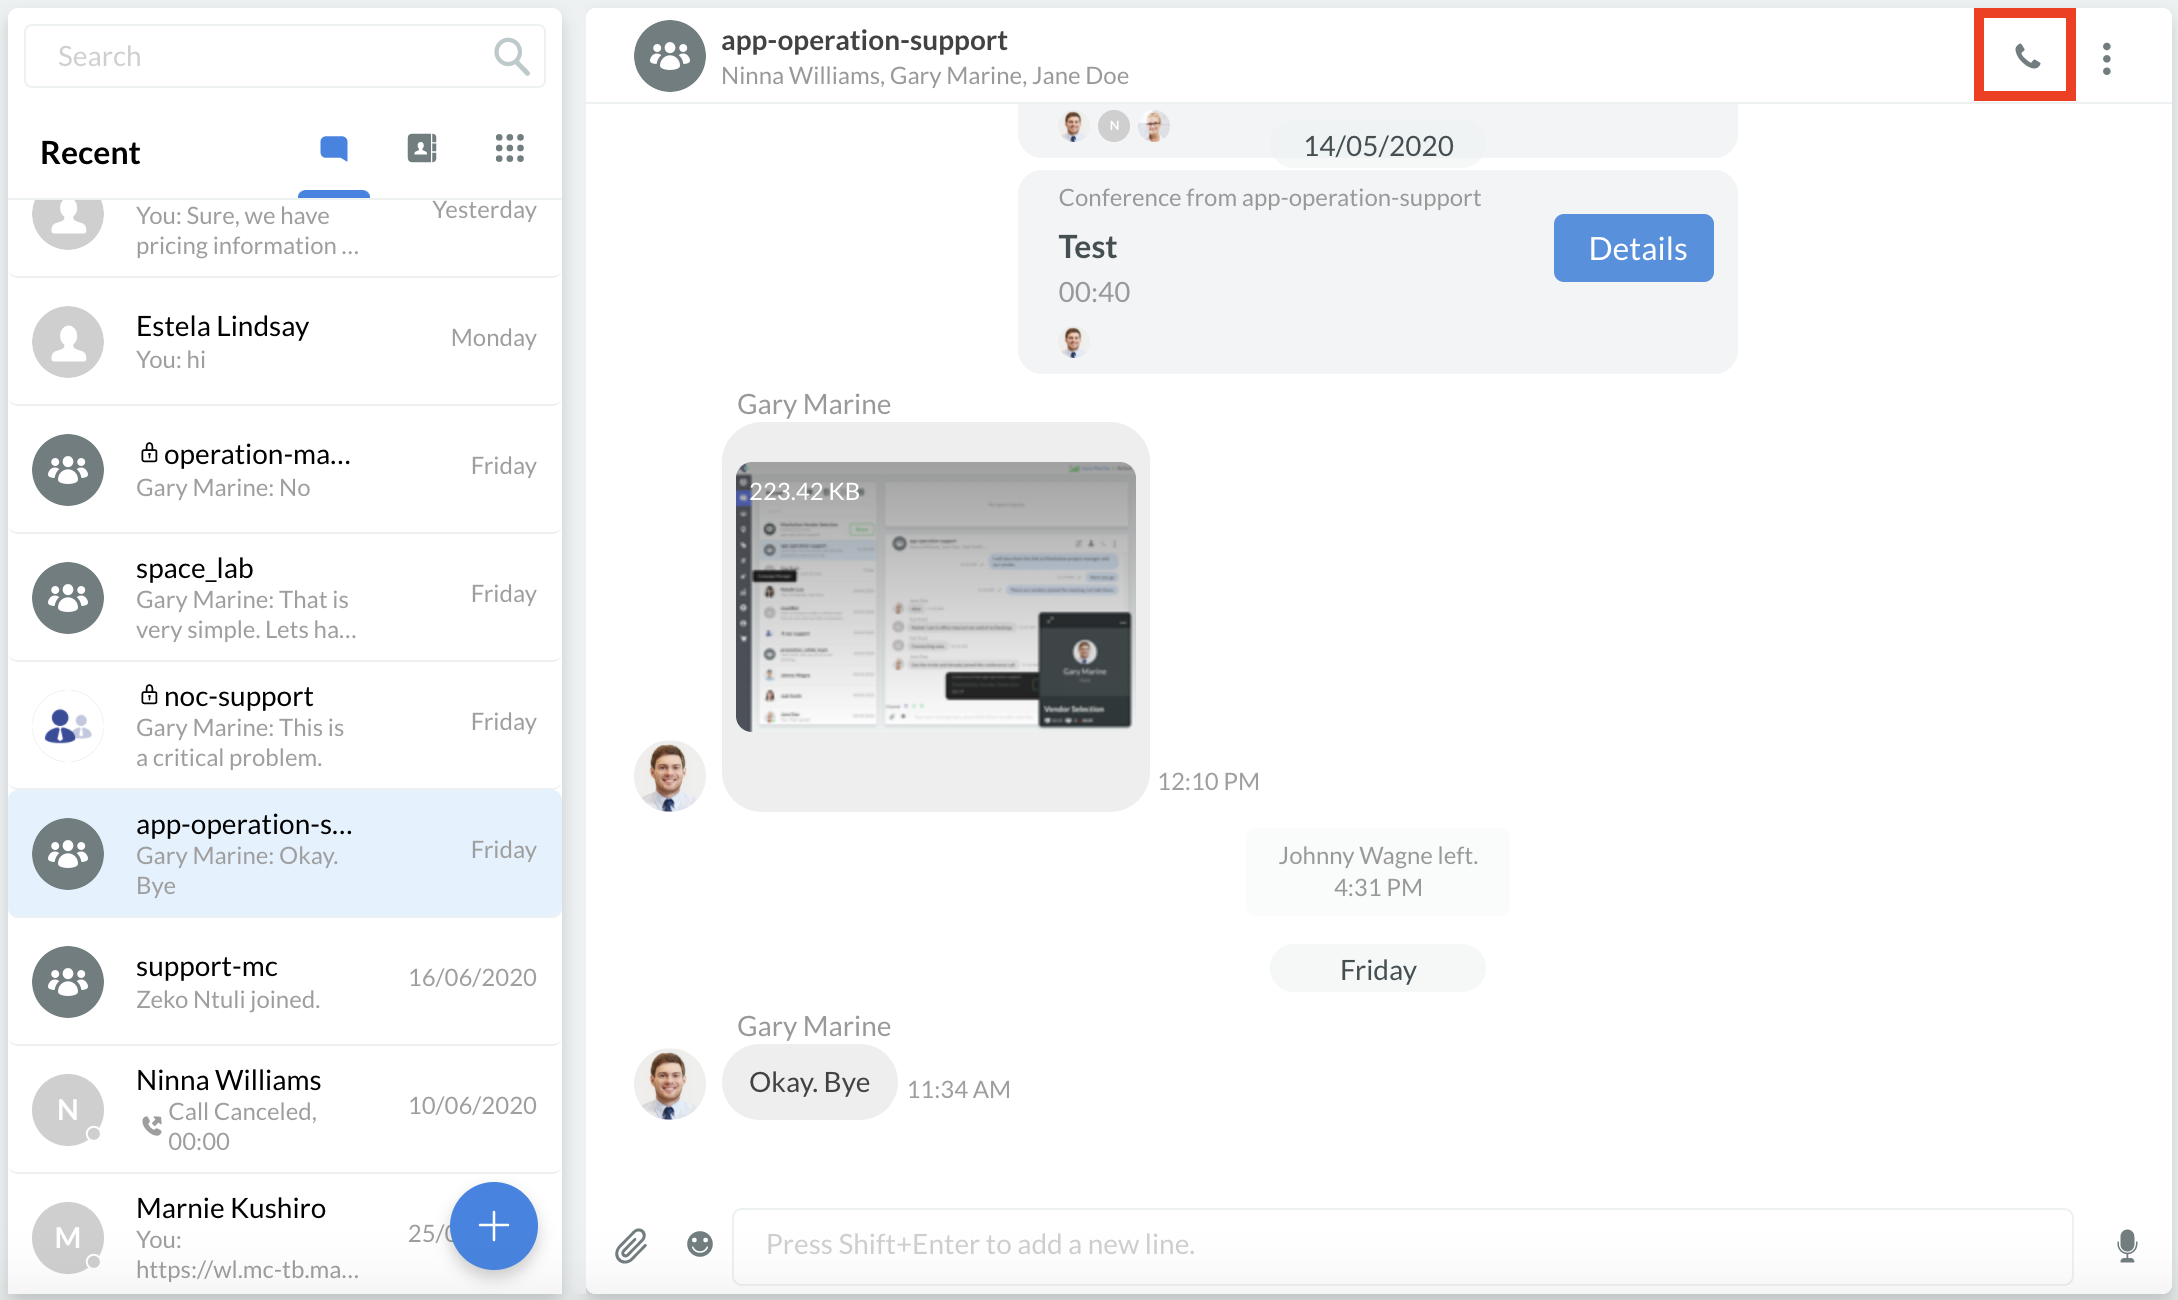Click the blue plus new chat button
The image size is (2178, 1300).
coord(494,1225)
